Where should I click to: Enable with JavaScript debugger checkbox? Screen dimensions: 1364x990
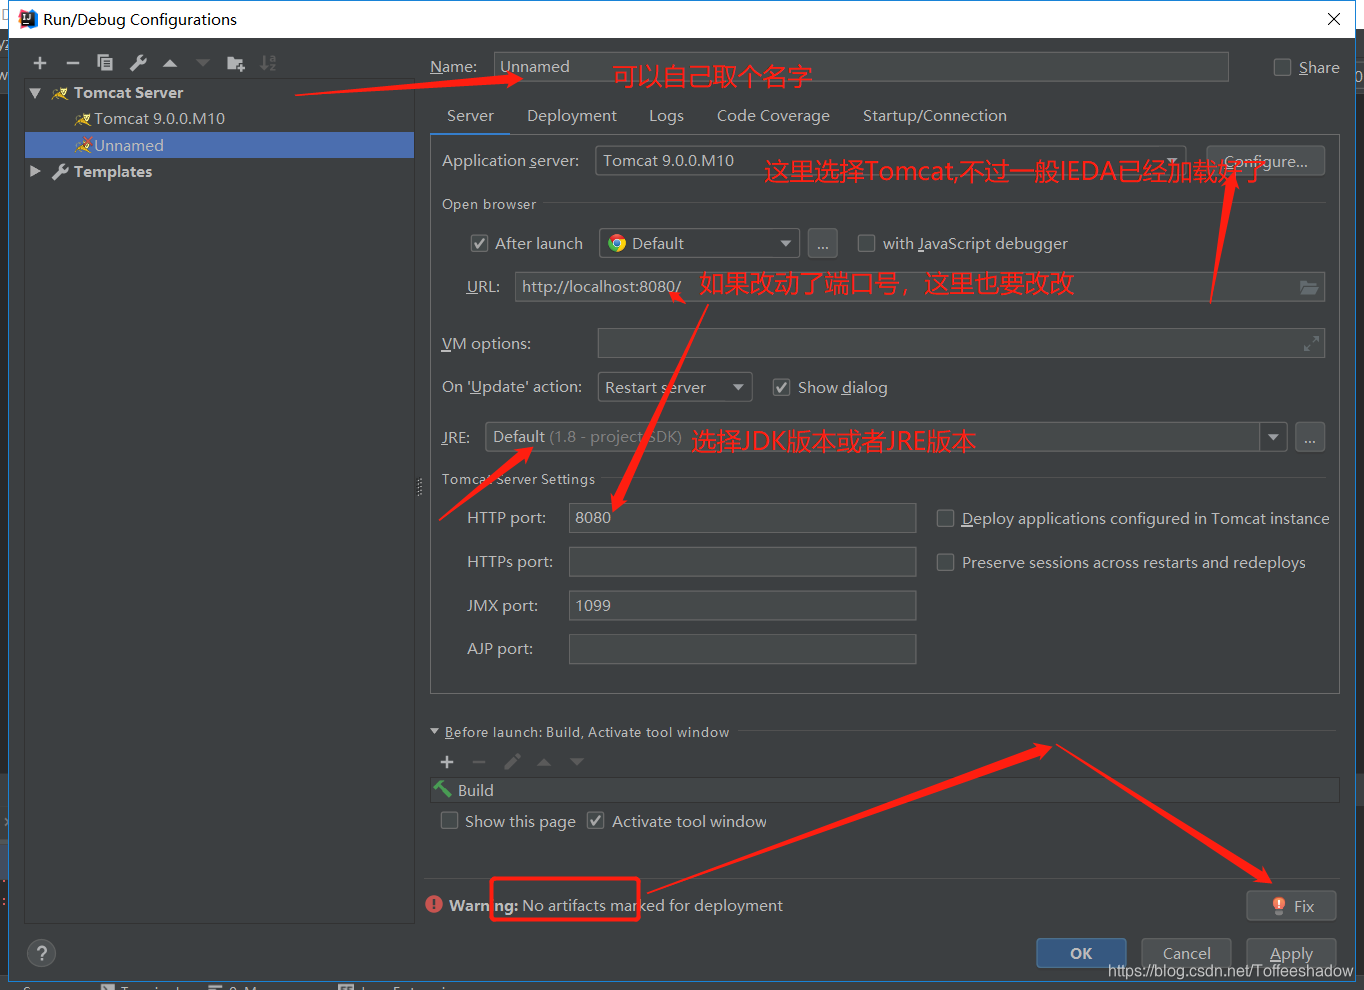pyautogui.click(x=866, y=243)
